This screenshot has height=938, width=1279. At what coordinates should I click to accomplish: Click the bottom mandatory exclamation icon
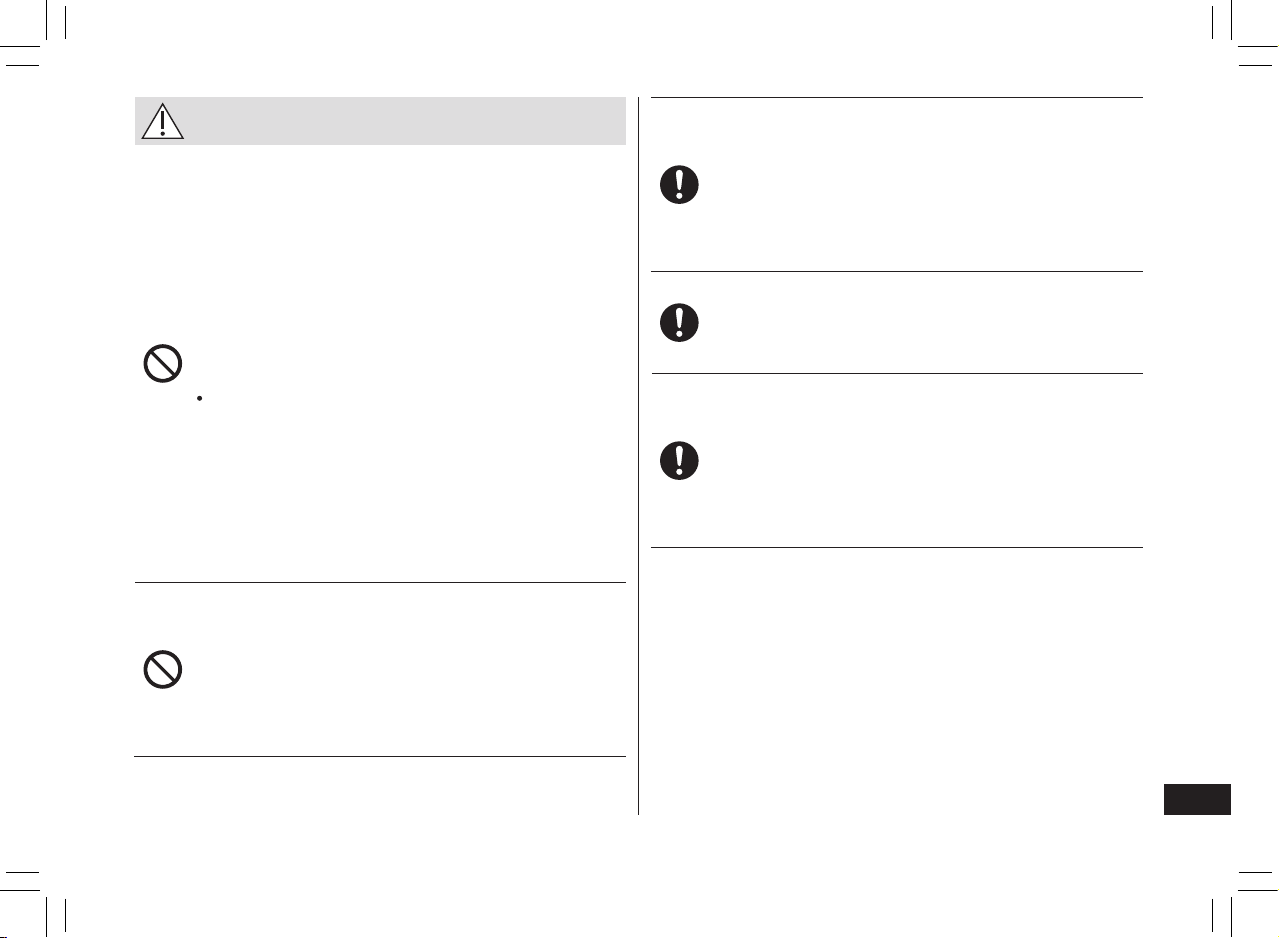(679, 459)
